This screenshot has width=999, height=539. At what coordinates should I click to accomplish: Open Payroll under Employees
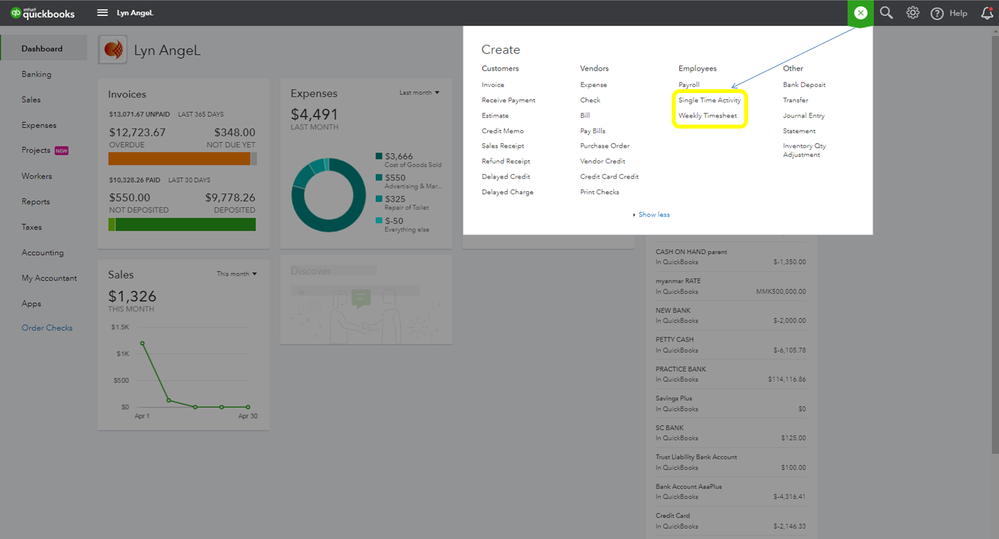(689, 85)
